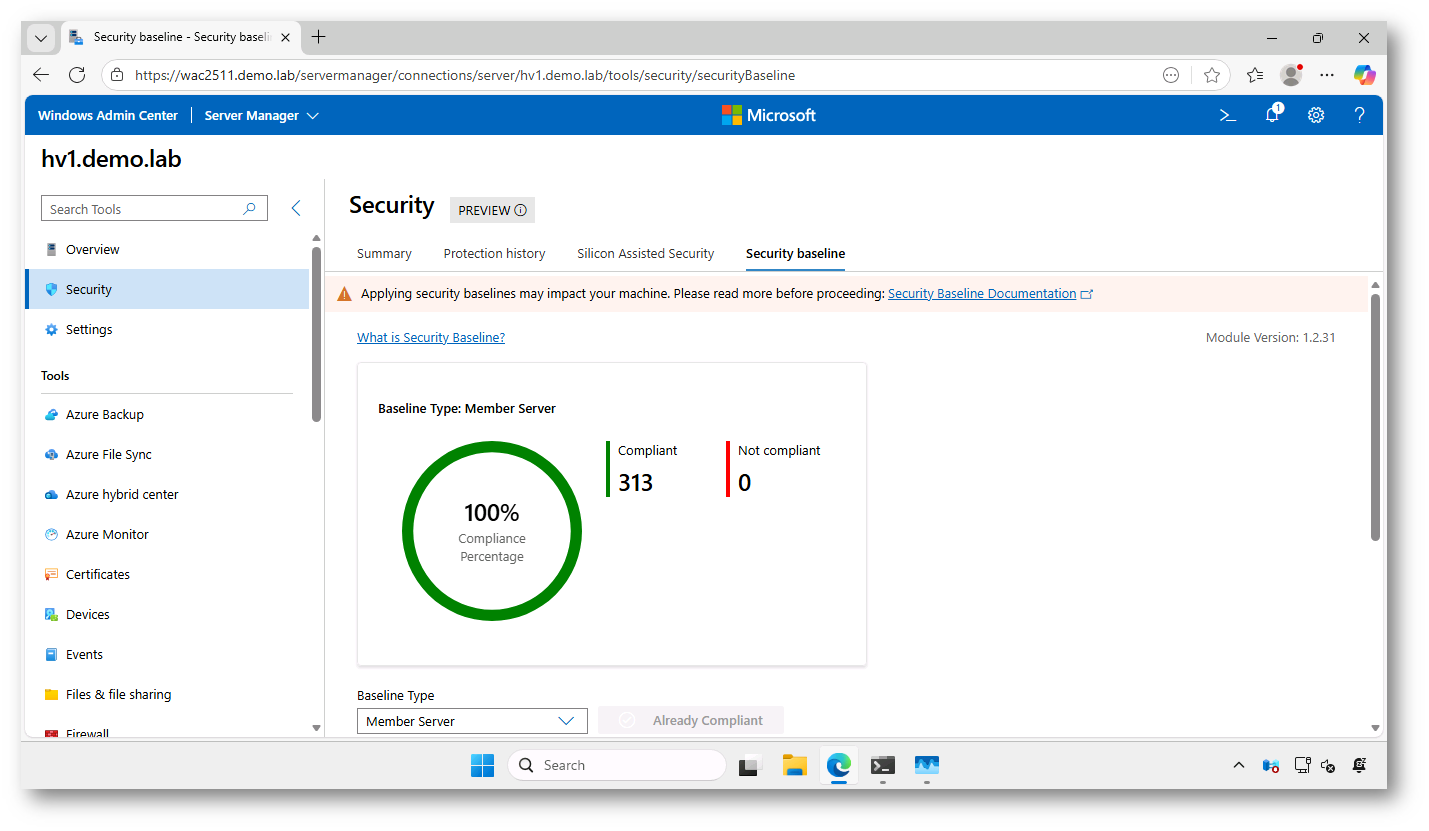This screenshot has width=1429, height=831.
Task: Open Task View on the taskbar
Action: pyautogui.click(x=751, y=766)
